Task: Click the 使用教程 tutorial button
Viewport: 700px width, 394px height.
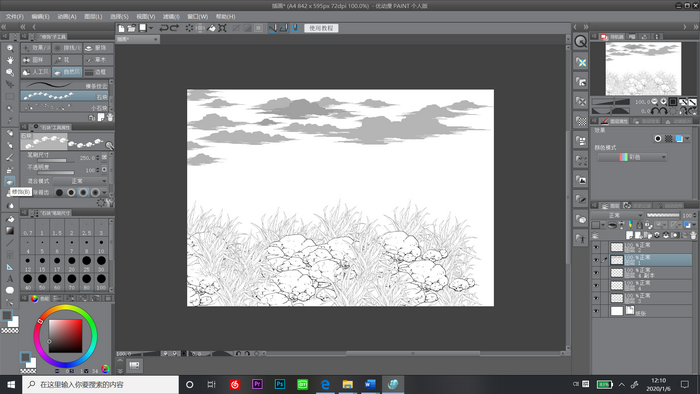Action: click(x=321, y=28)
